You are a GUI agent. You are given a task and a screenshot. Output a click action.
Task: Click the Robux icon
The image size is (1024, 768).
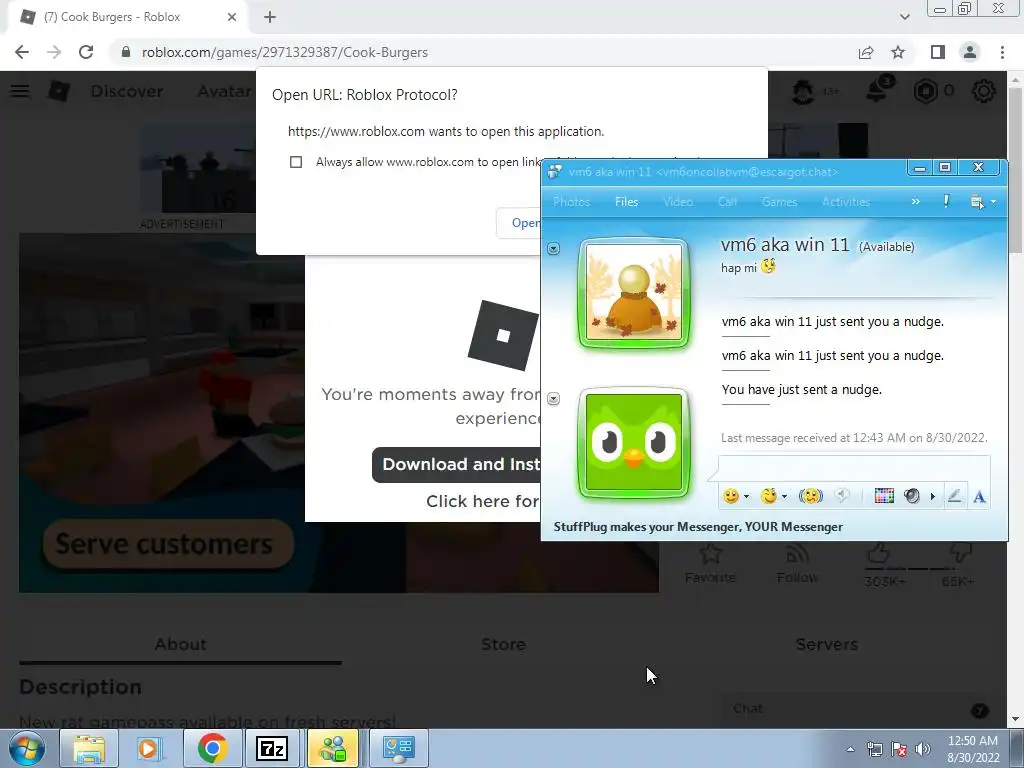pos(925,91)
